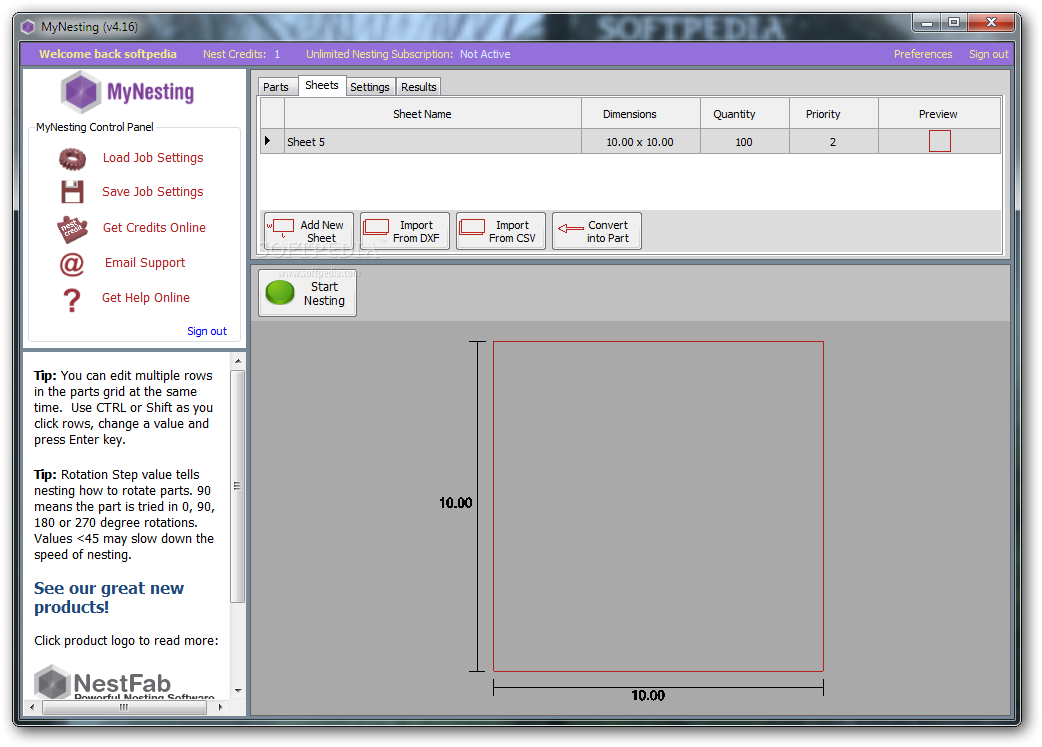Click the Email Support @ icon
This screenshot has width=1042, height=747.
(72, 265)
